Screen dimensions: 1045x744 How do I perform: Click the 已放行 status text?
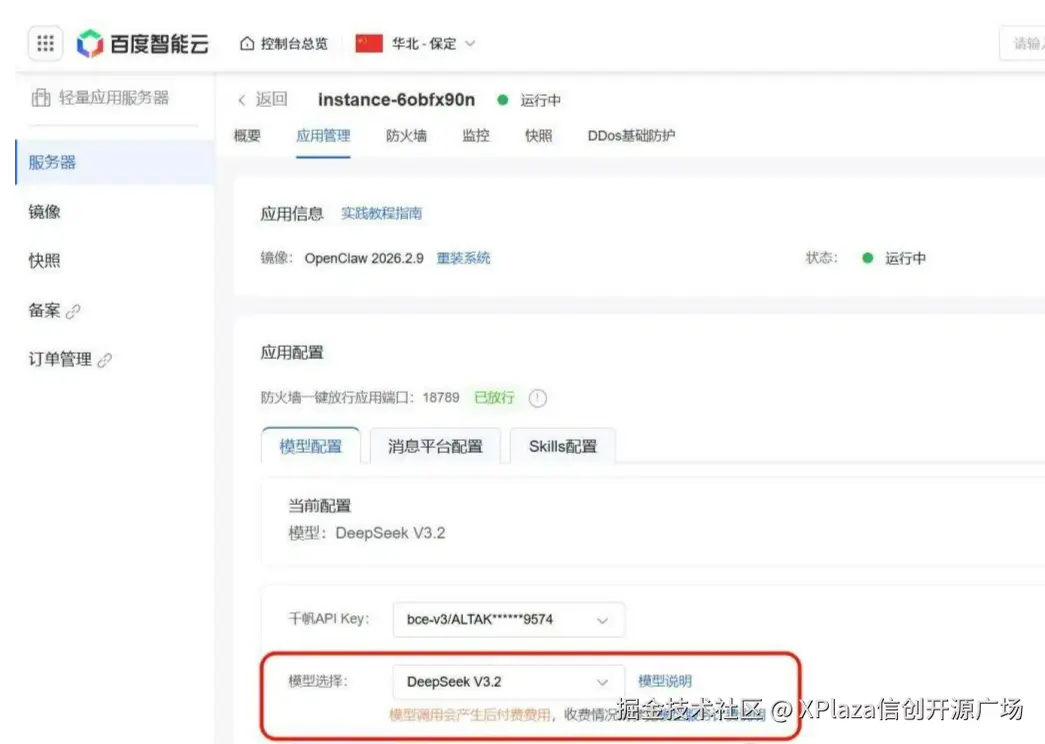click(494, 398)
